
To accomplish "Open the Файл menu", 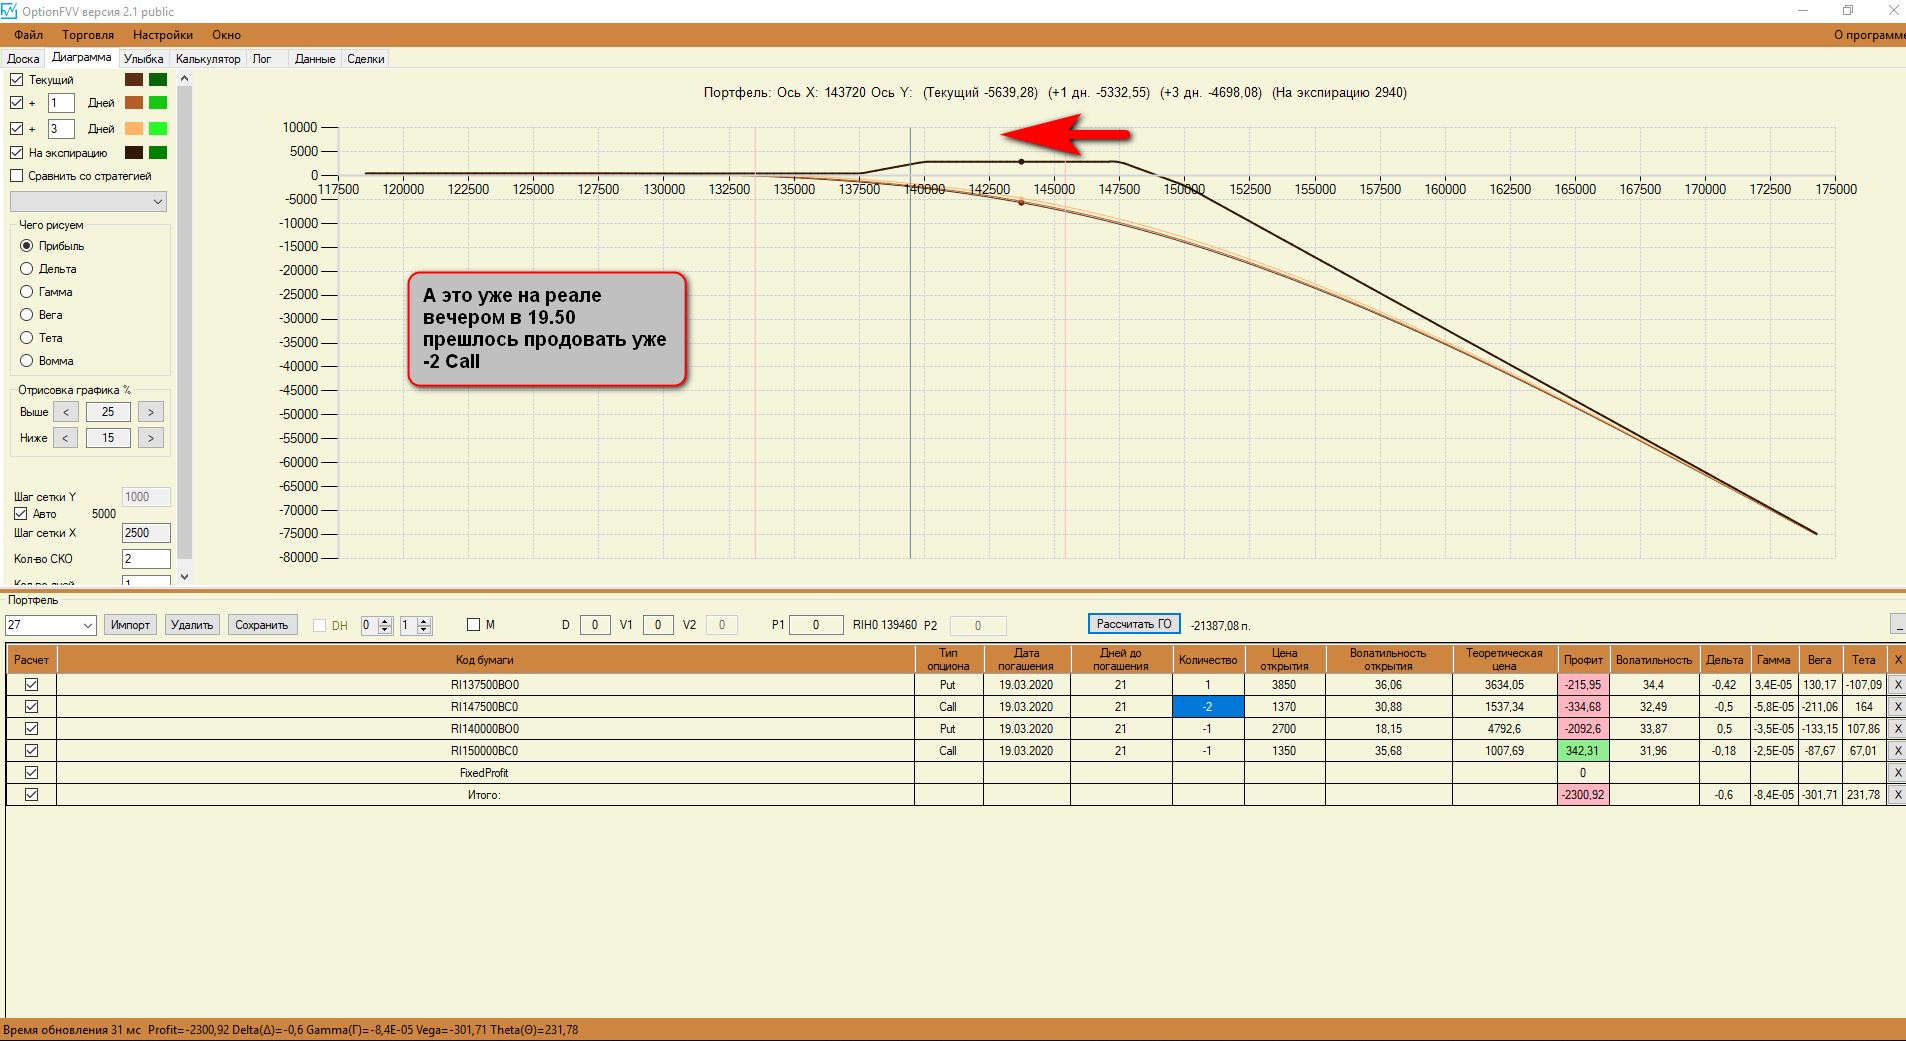I will 29,35.
